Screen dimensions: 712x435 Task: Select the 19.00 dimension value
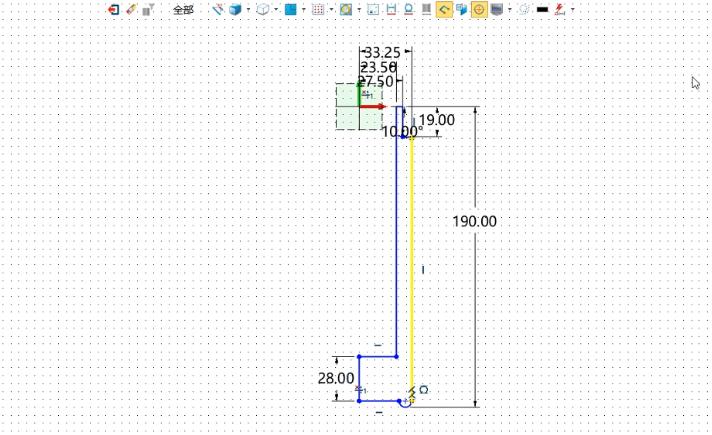click(x=436, y=120)
